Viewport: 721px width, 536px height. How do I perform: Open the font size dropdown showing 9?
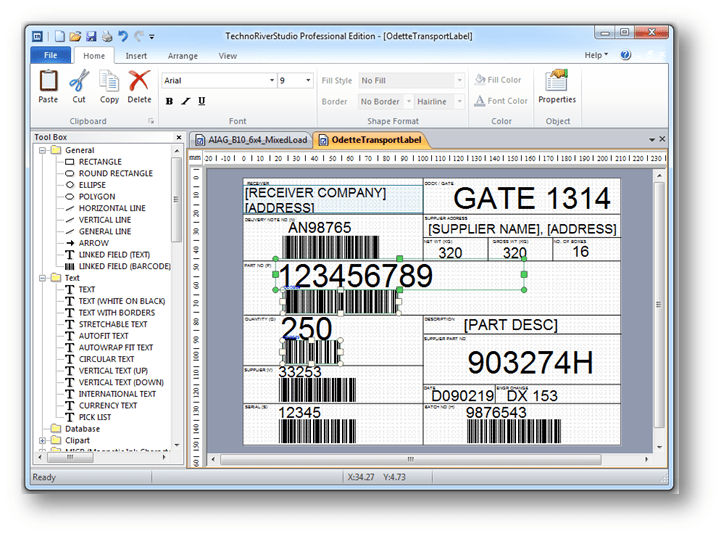coord(308,80)
